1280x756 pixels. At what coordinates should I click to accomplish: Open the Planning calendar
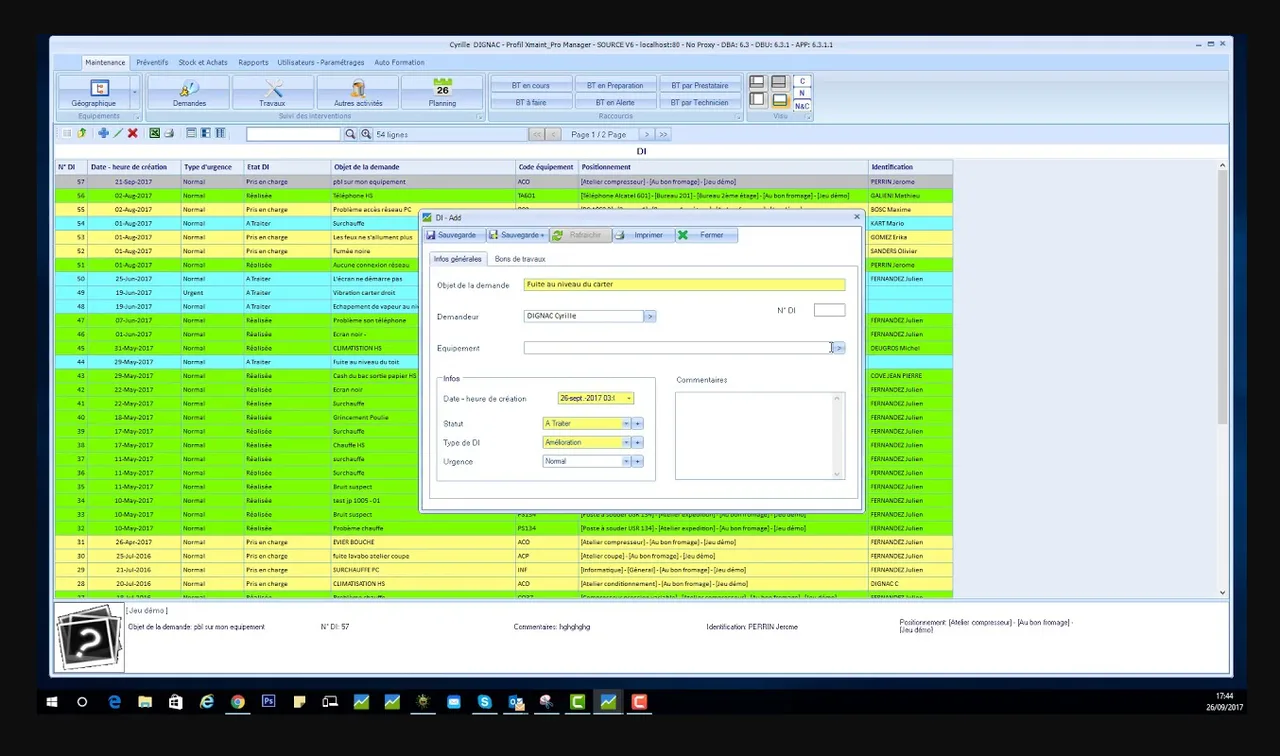pos(442,93)
